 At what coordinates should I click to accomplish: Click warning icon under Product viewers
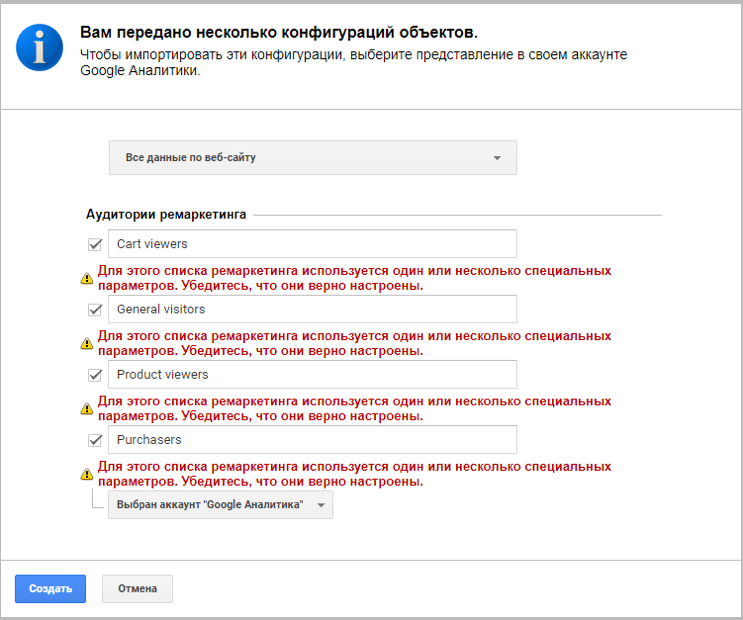pos(87,409)
